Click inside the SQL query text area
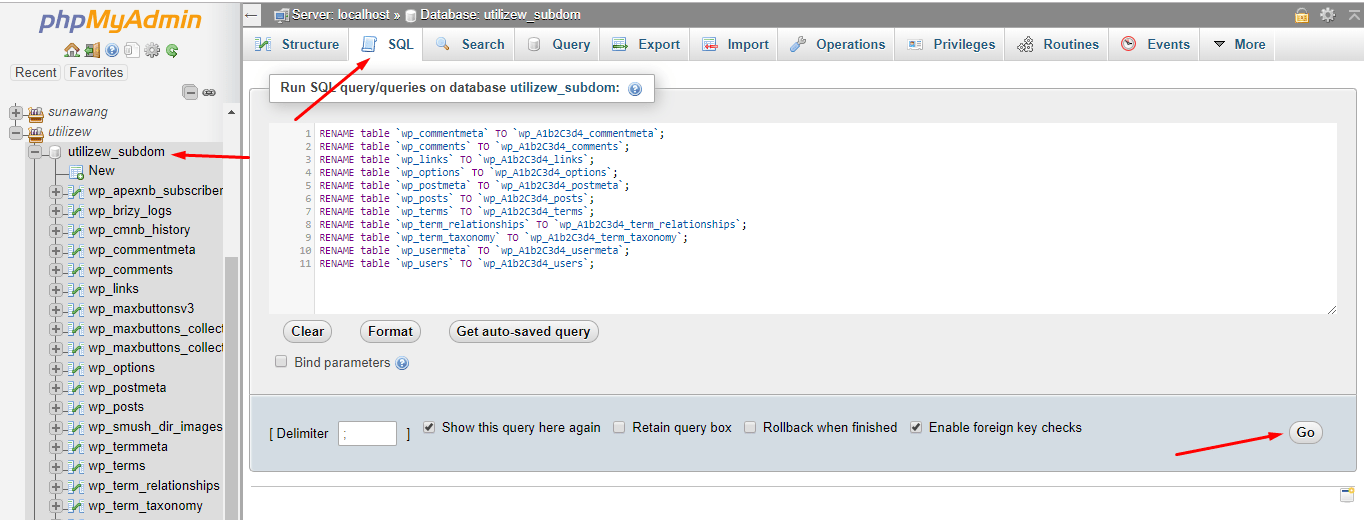Viewport: 1364px width, 520px height. (x=803, y=219)
